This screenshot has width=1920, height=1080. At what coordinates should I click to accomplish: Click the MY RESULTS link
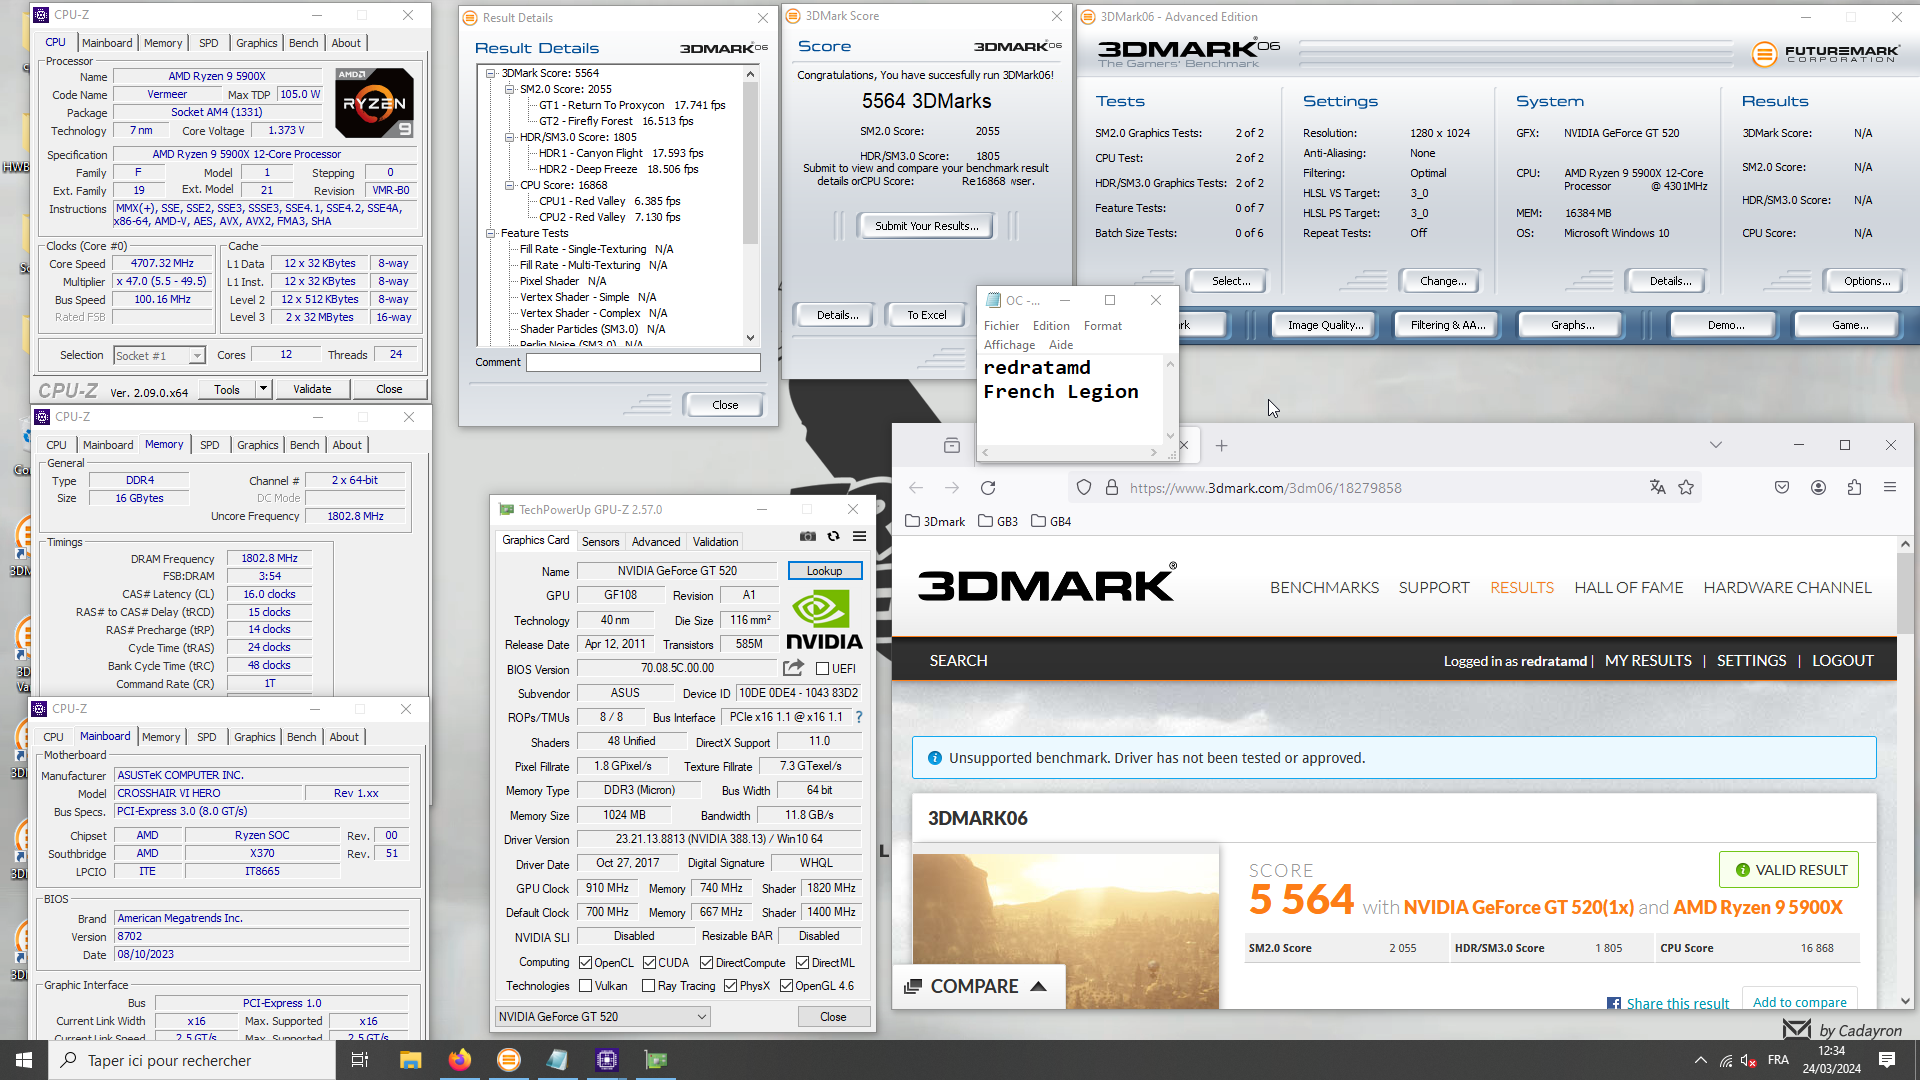pyautogui.click(x=1648, y=660)
